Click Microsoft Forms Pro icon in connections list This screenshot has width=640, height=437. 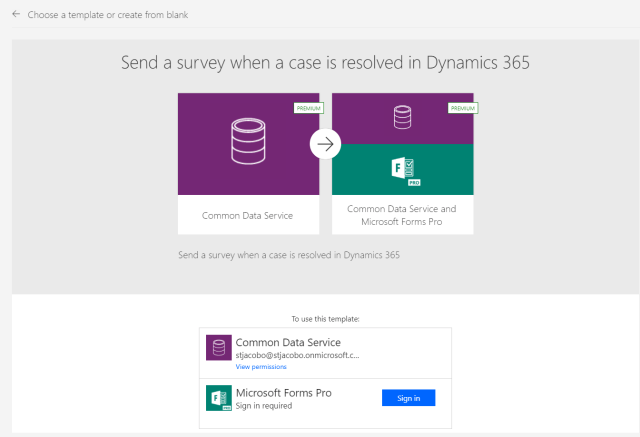click(x=218, y=397)
